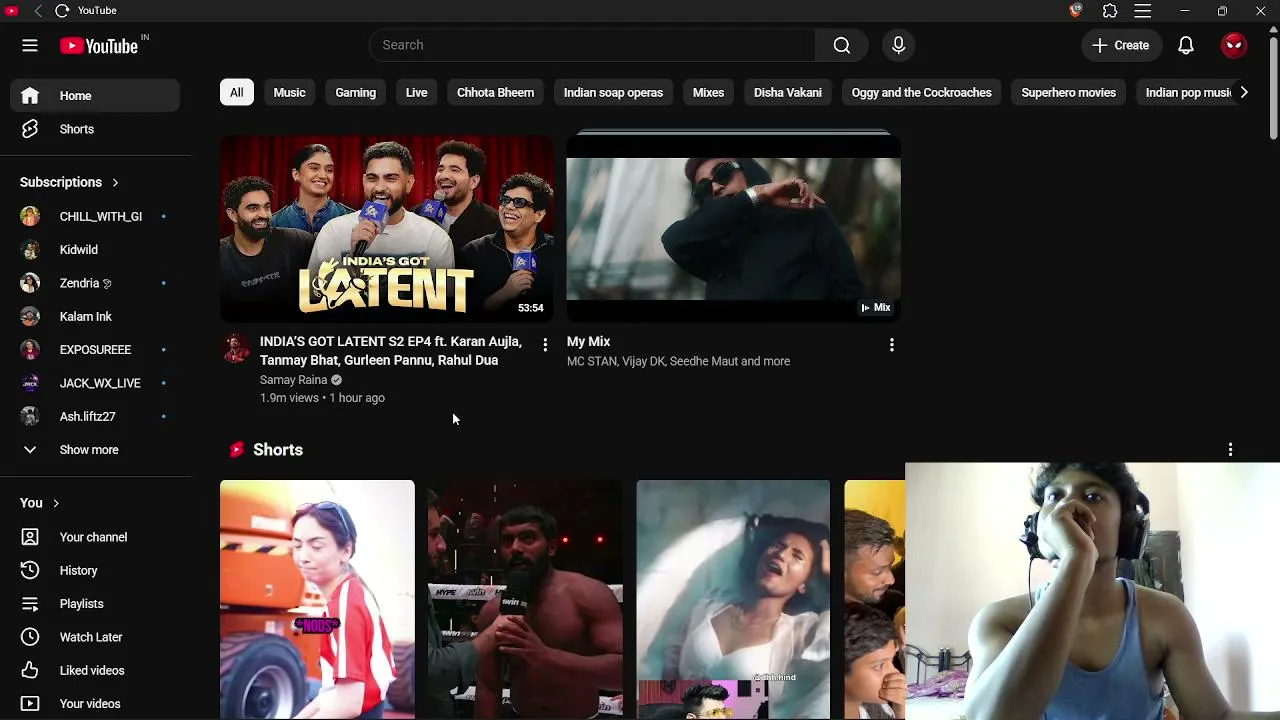Viewport: 1280px width, 720px height.
Task: Open JACK_WX_LIVE channel avatar
Action: pos(30,383)
